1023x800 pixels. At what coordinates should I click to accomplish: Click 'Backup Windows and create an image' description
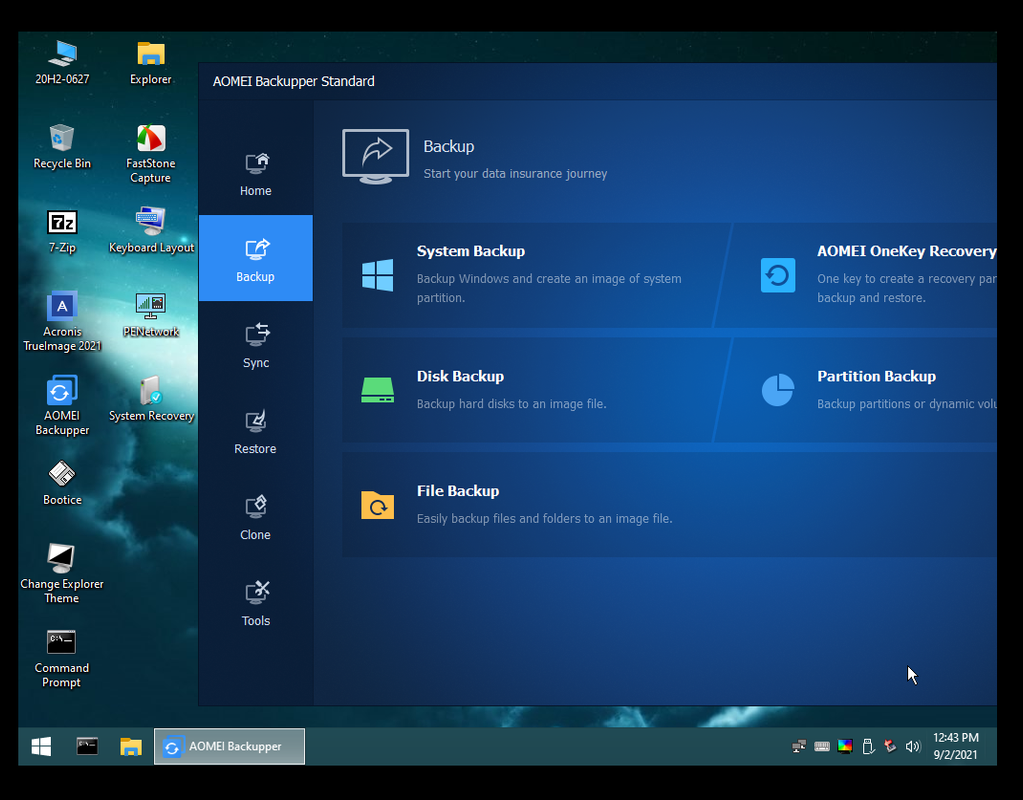point(549,288)
